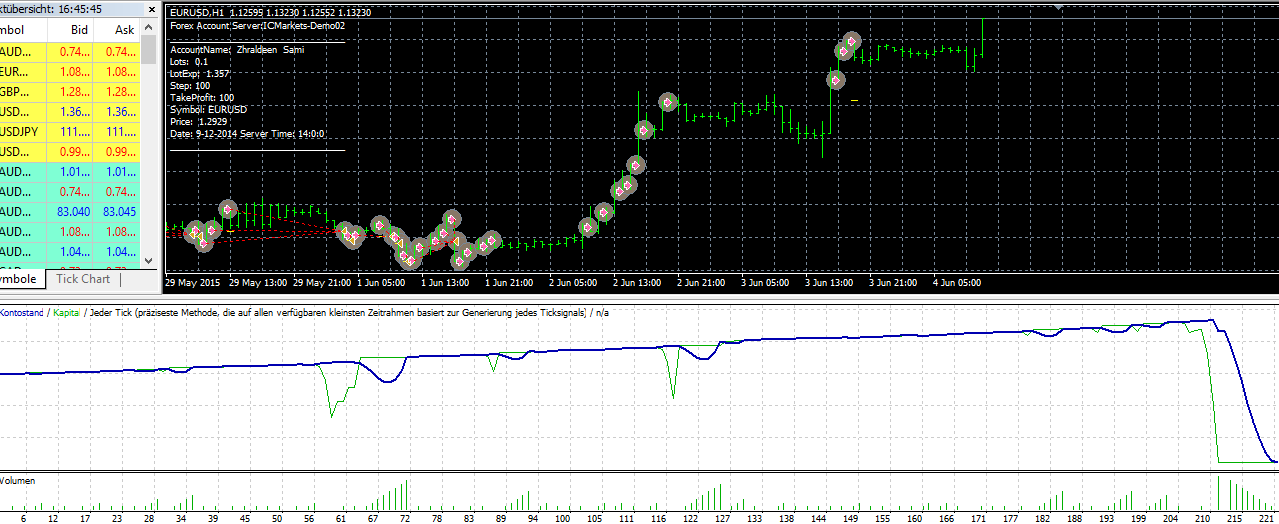The height and width of the screenshot is (524, 1279).
Task: Click the bid 111... in the USDJPY row
Action: tap(75, 132)
